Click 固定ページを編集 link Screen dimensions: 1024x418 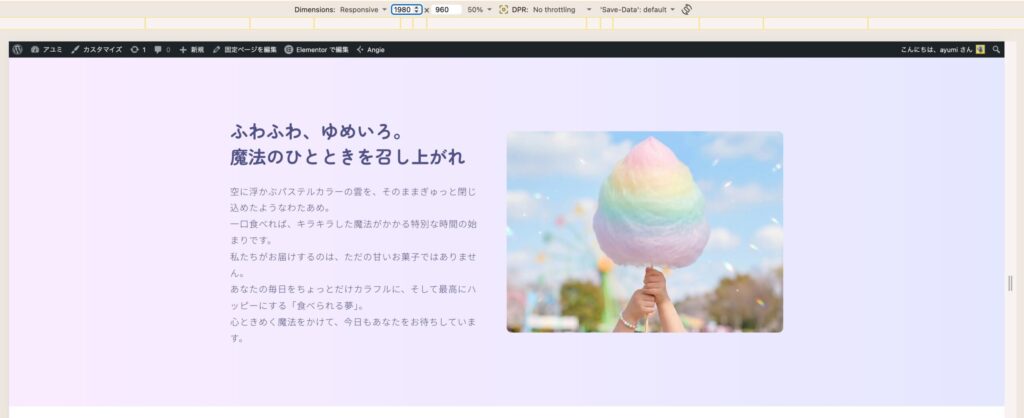tap(245, 49)
